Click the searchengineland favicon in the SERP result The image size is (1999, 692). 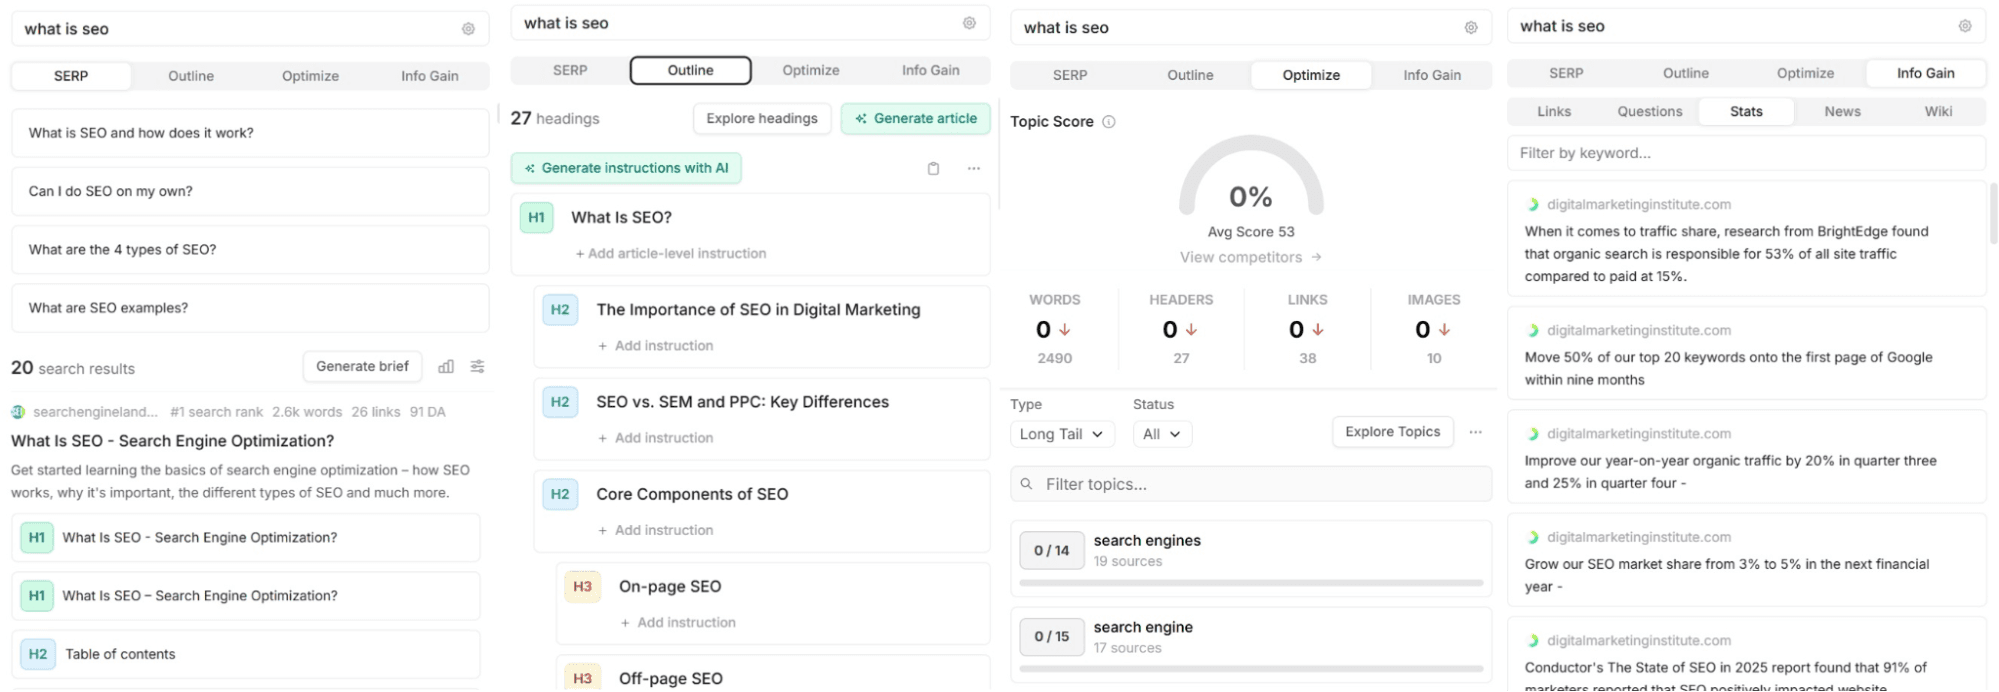click(18, 412)
